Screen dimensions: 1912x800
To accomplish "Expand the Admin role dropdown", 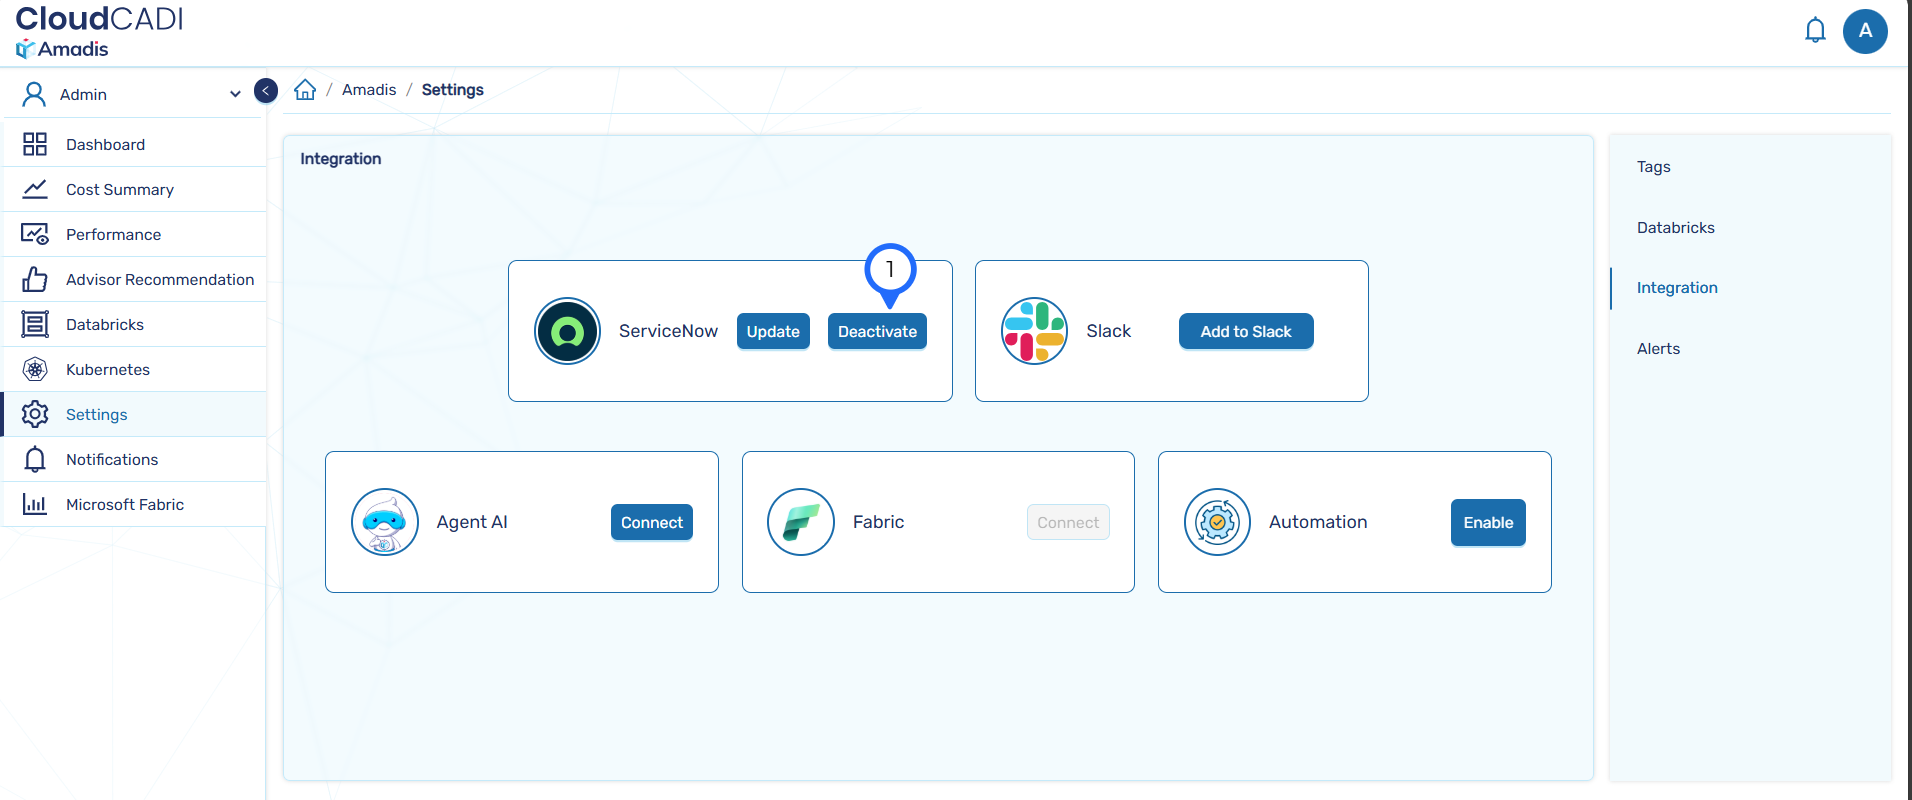I will [x=235, y=94].
